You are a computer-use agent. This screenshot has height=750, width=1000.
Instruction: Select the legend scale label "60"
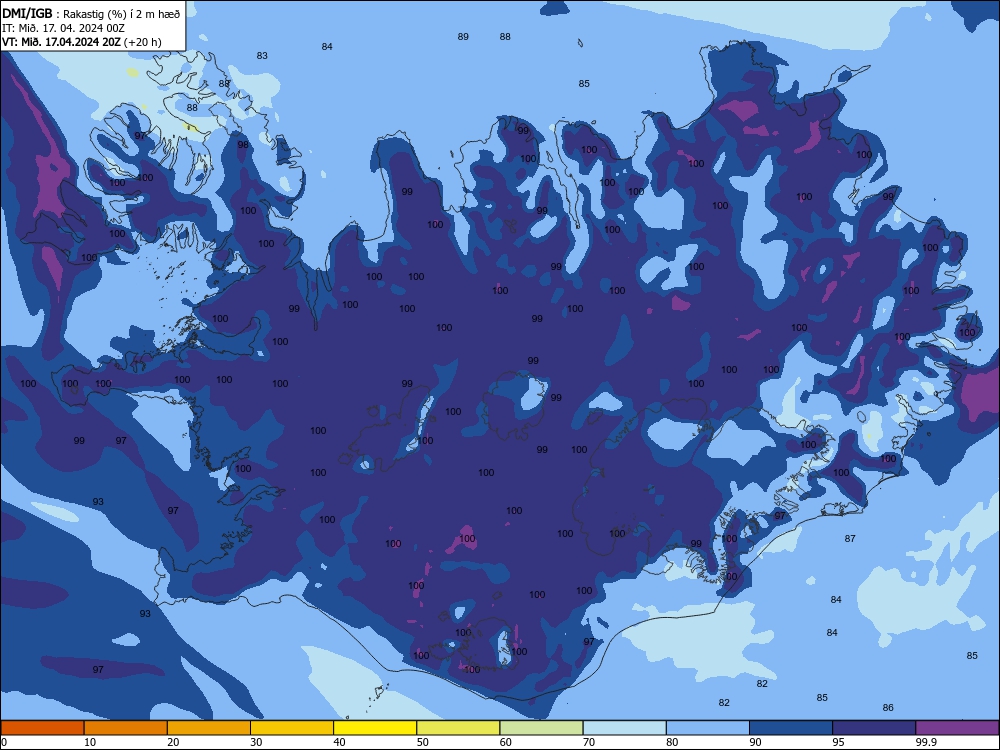(506, 742)
